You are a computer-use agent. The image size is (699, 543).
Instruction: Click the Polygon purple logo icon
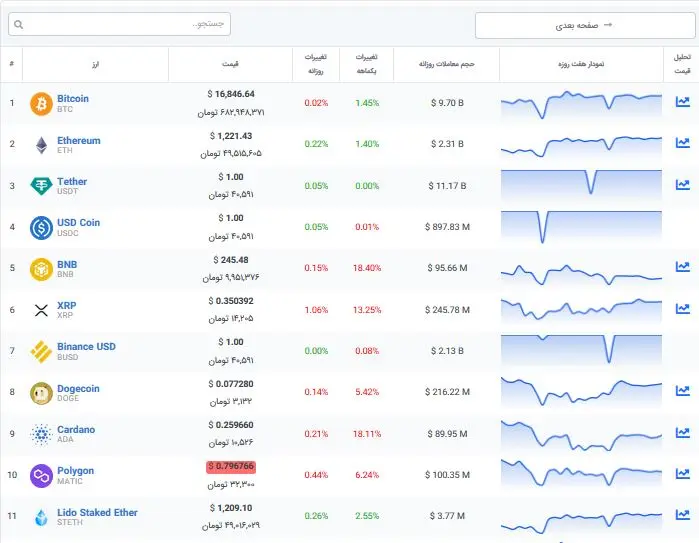pos(41,475)
